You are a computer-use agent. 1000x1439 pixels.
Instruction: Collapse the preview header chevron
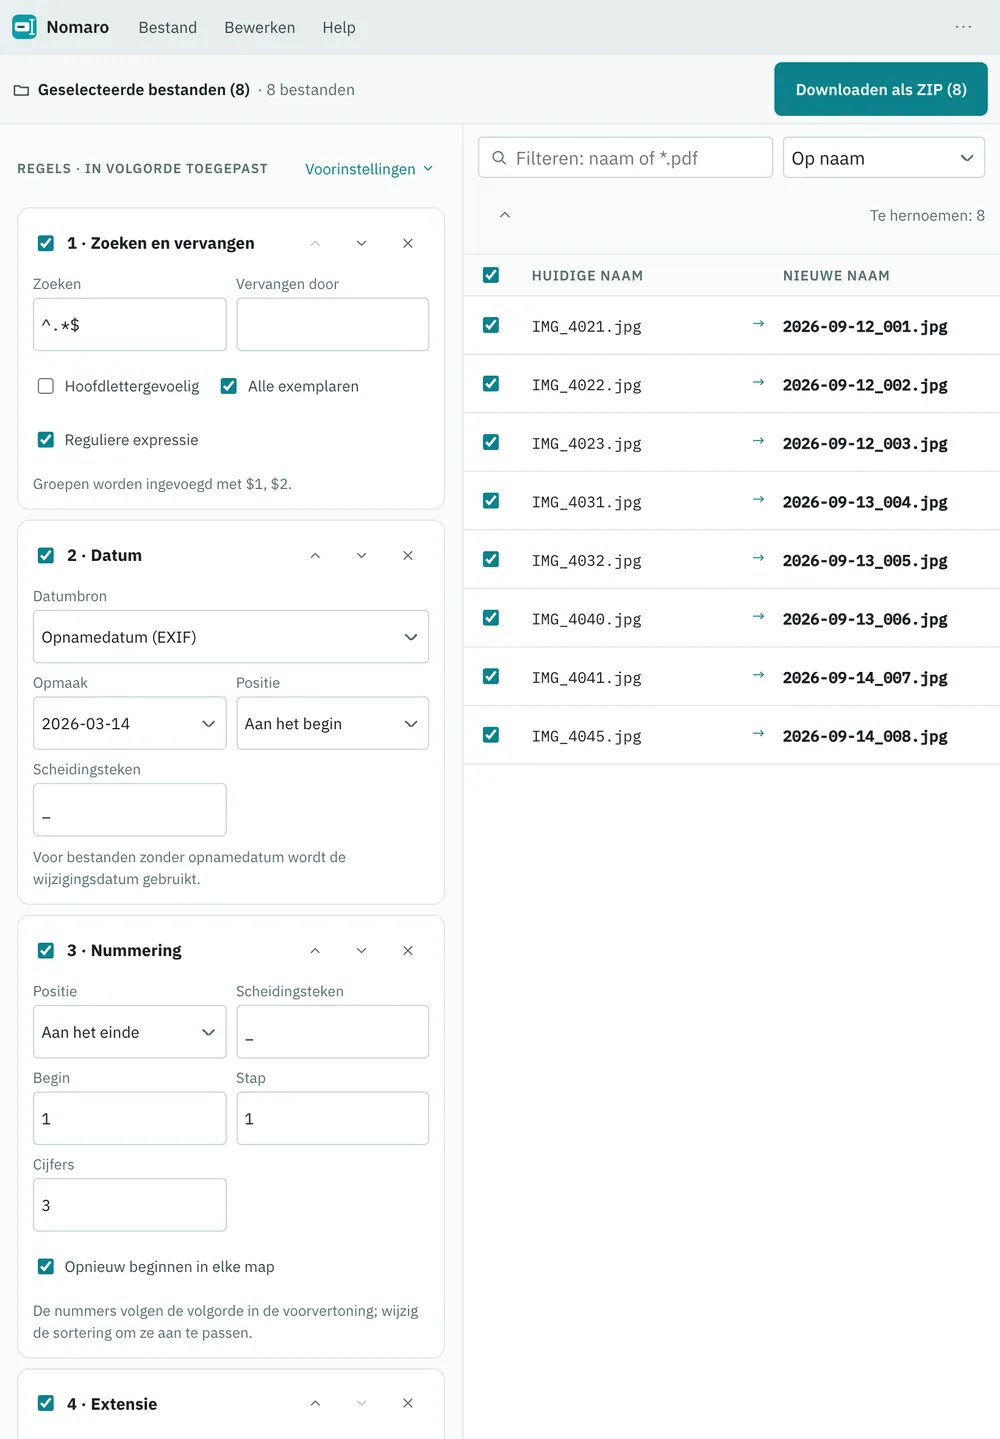[x=505, y=215]
